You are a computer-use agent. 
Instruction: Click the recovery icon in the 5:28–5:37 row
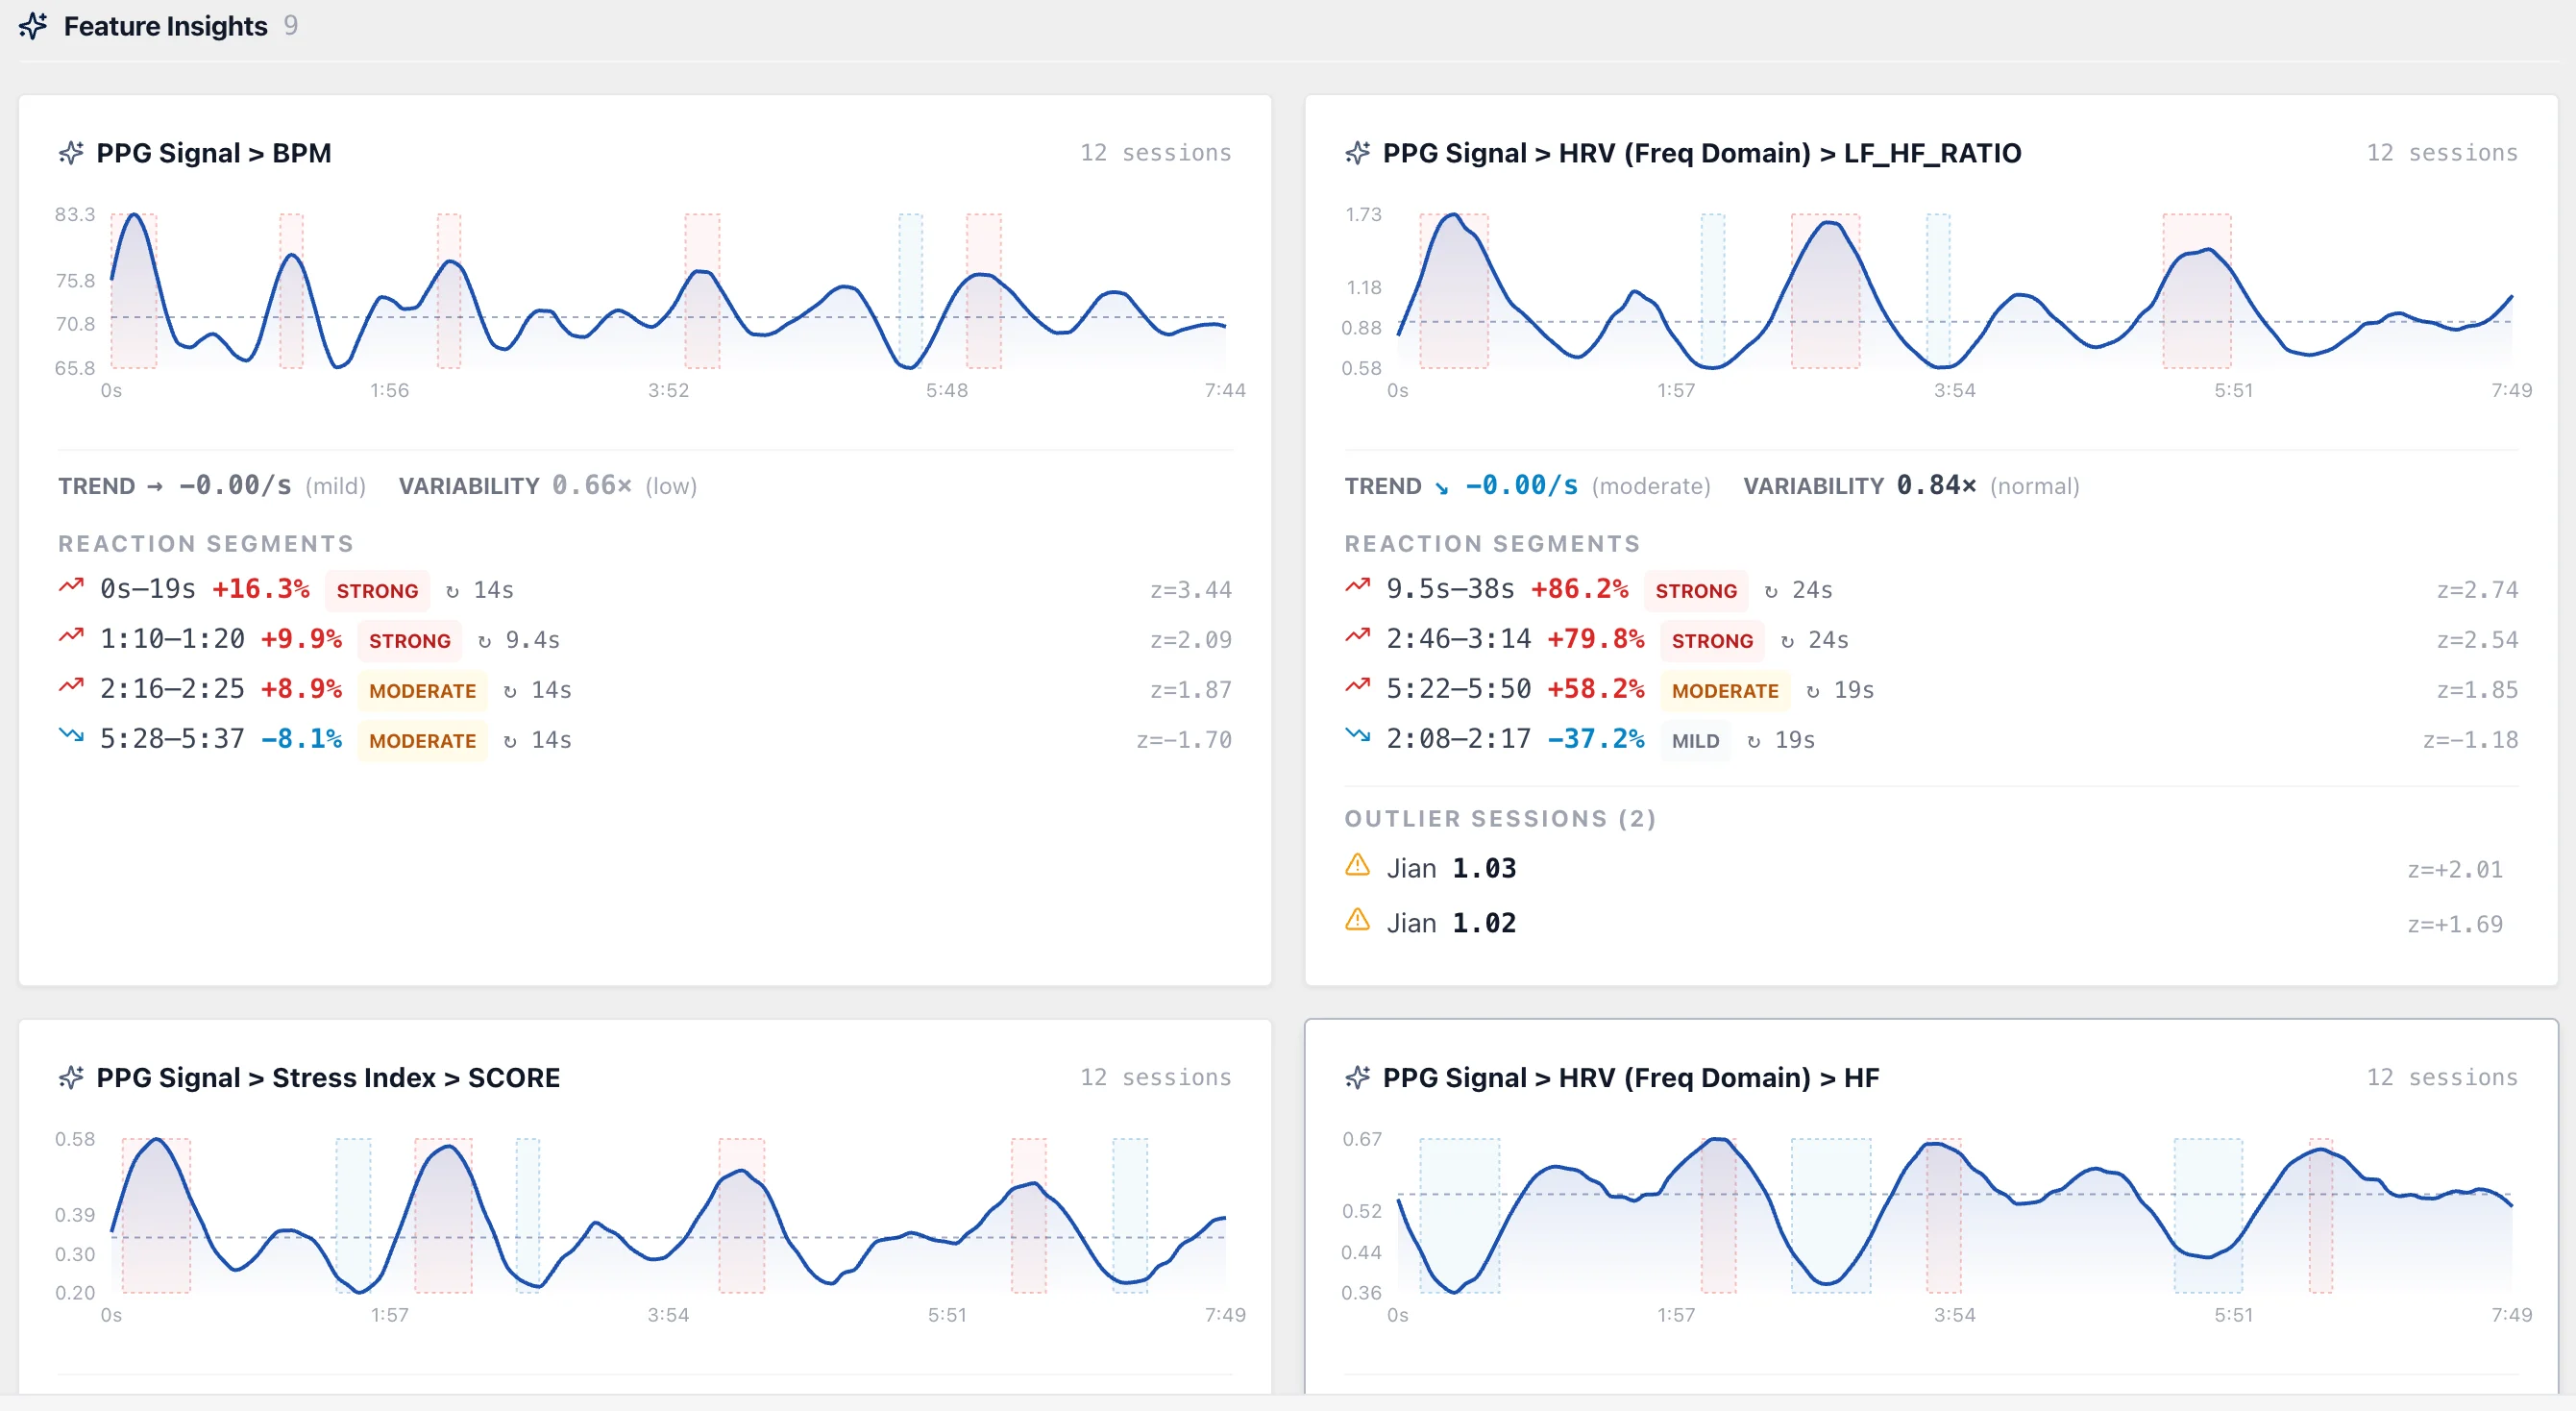(510, 742)
